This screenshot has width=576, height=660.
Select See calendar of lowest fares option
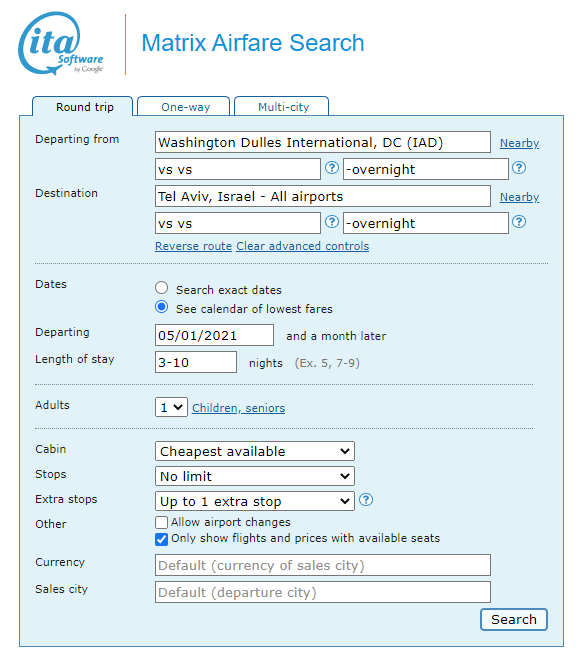coord(161,307)
